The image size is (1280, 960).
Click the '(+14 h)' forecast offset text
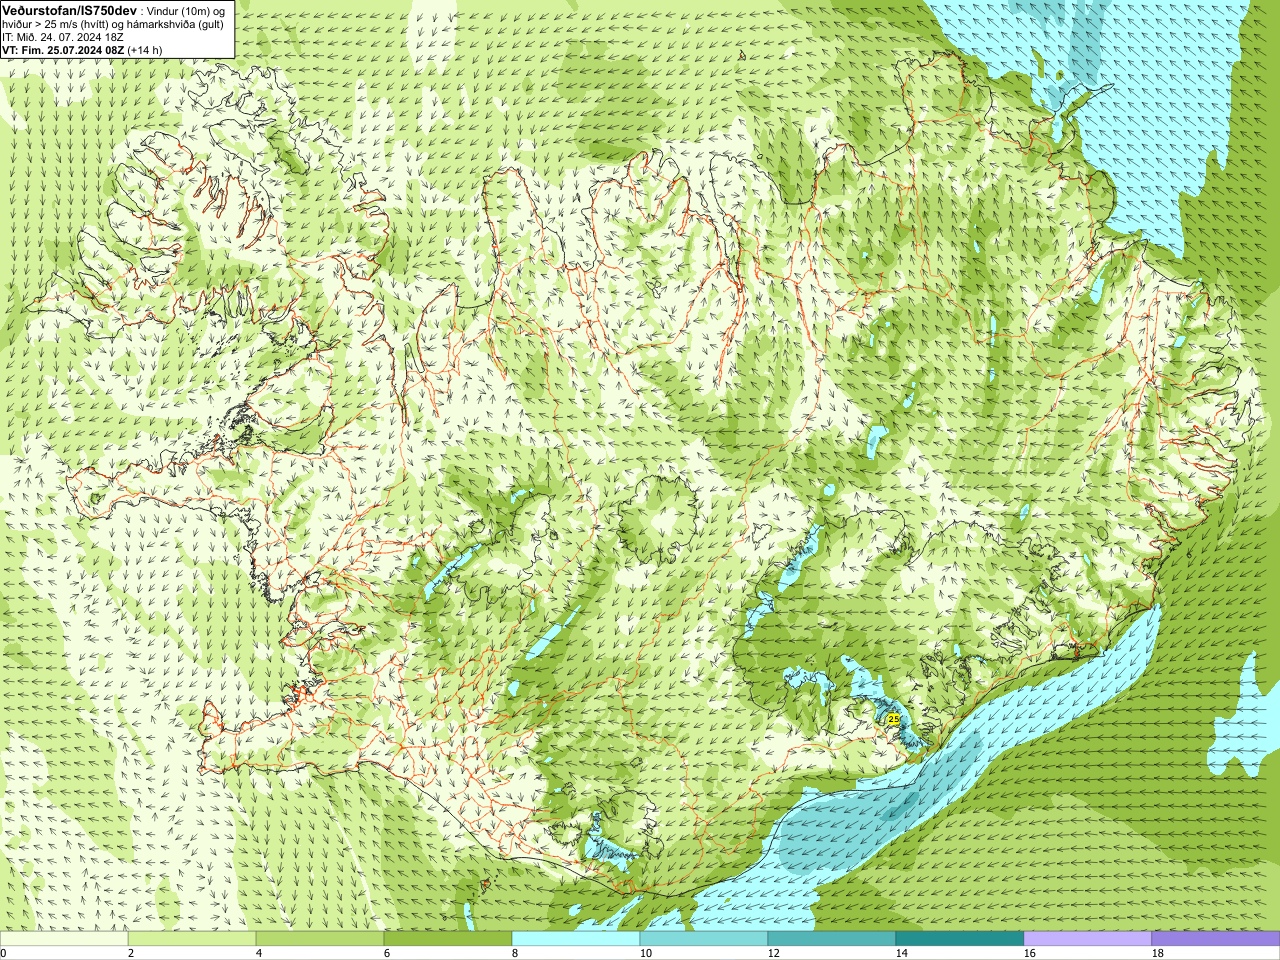[145, 49]
